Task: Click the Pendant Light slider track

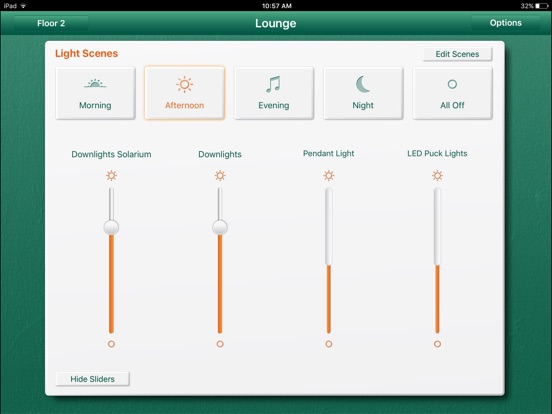Action: pyautogui.click(x=329, y=261)
